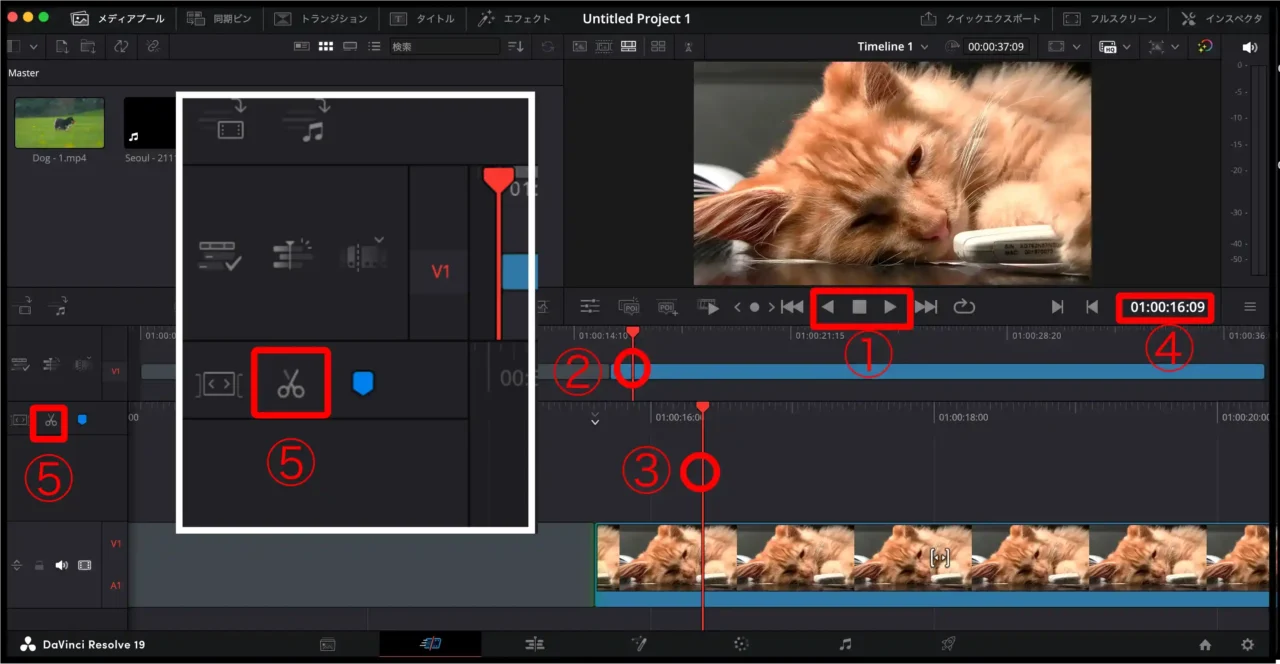Screen dimensions: 1280x664
Task: Click the sort media pool icon
Action: click(515, 47)
